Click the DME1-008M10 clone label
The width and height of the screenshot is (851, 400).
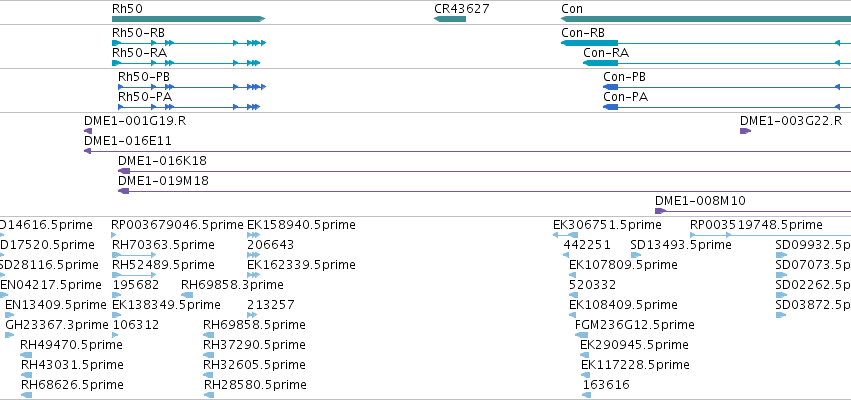(x=700, y=201)
